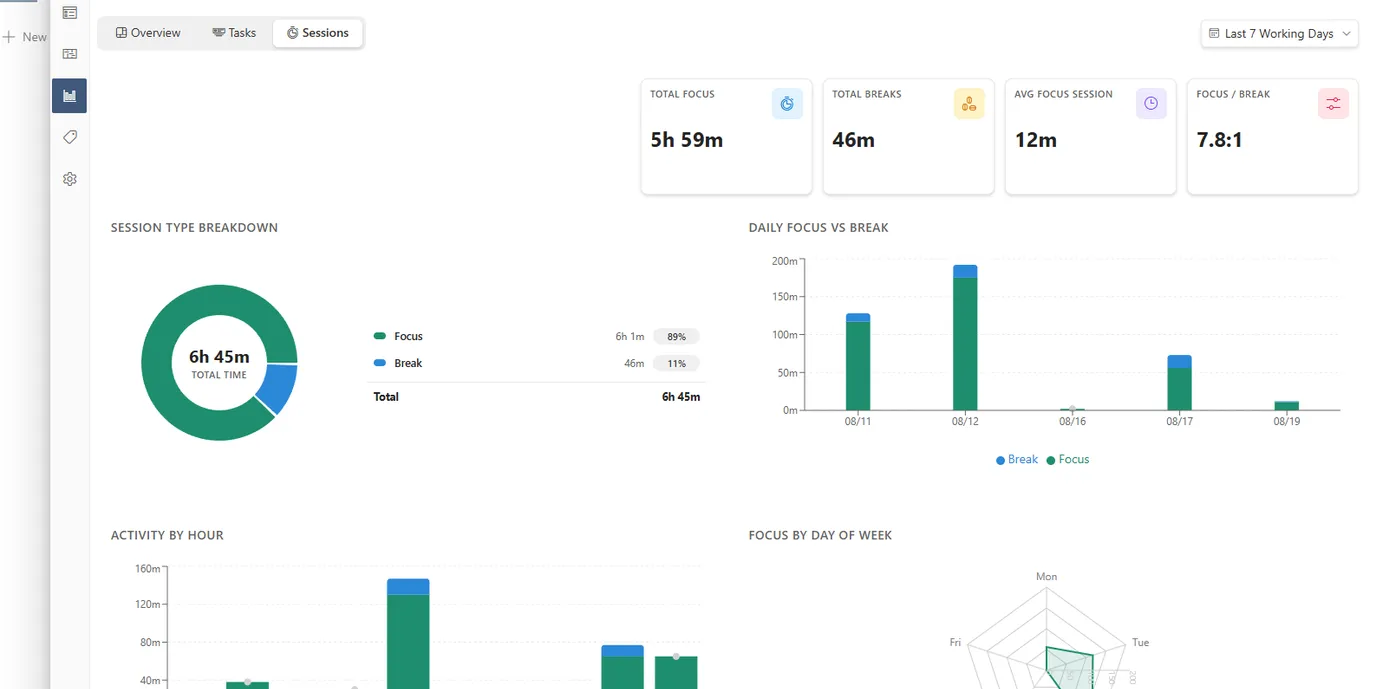Open the settings gear in sidebar
Viewport: 1376px width, 689px height.
pos(69,179)
